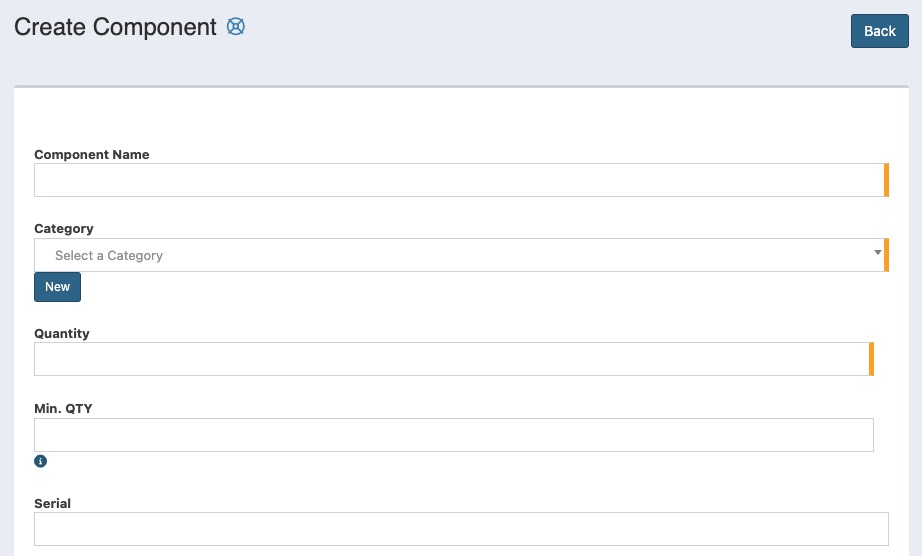Click the Select a Category placeholder text
Screen dimensions: 922x556
pos(109,255)
